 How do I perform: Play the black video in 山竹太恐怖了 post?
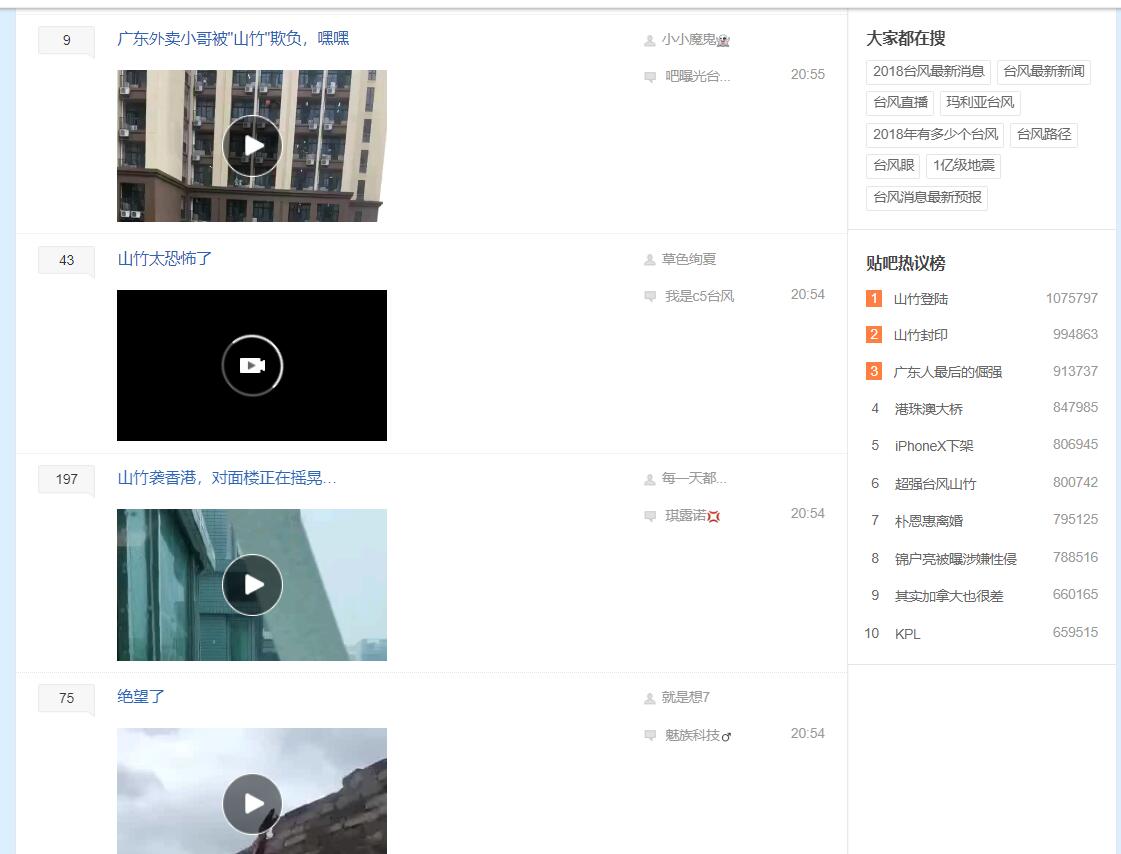tap(252, 365)
